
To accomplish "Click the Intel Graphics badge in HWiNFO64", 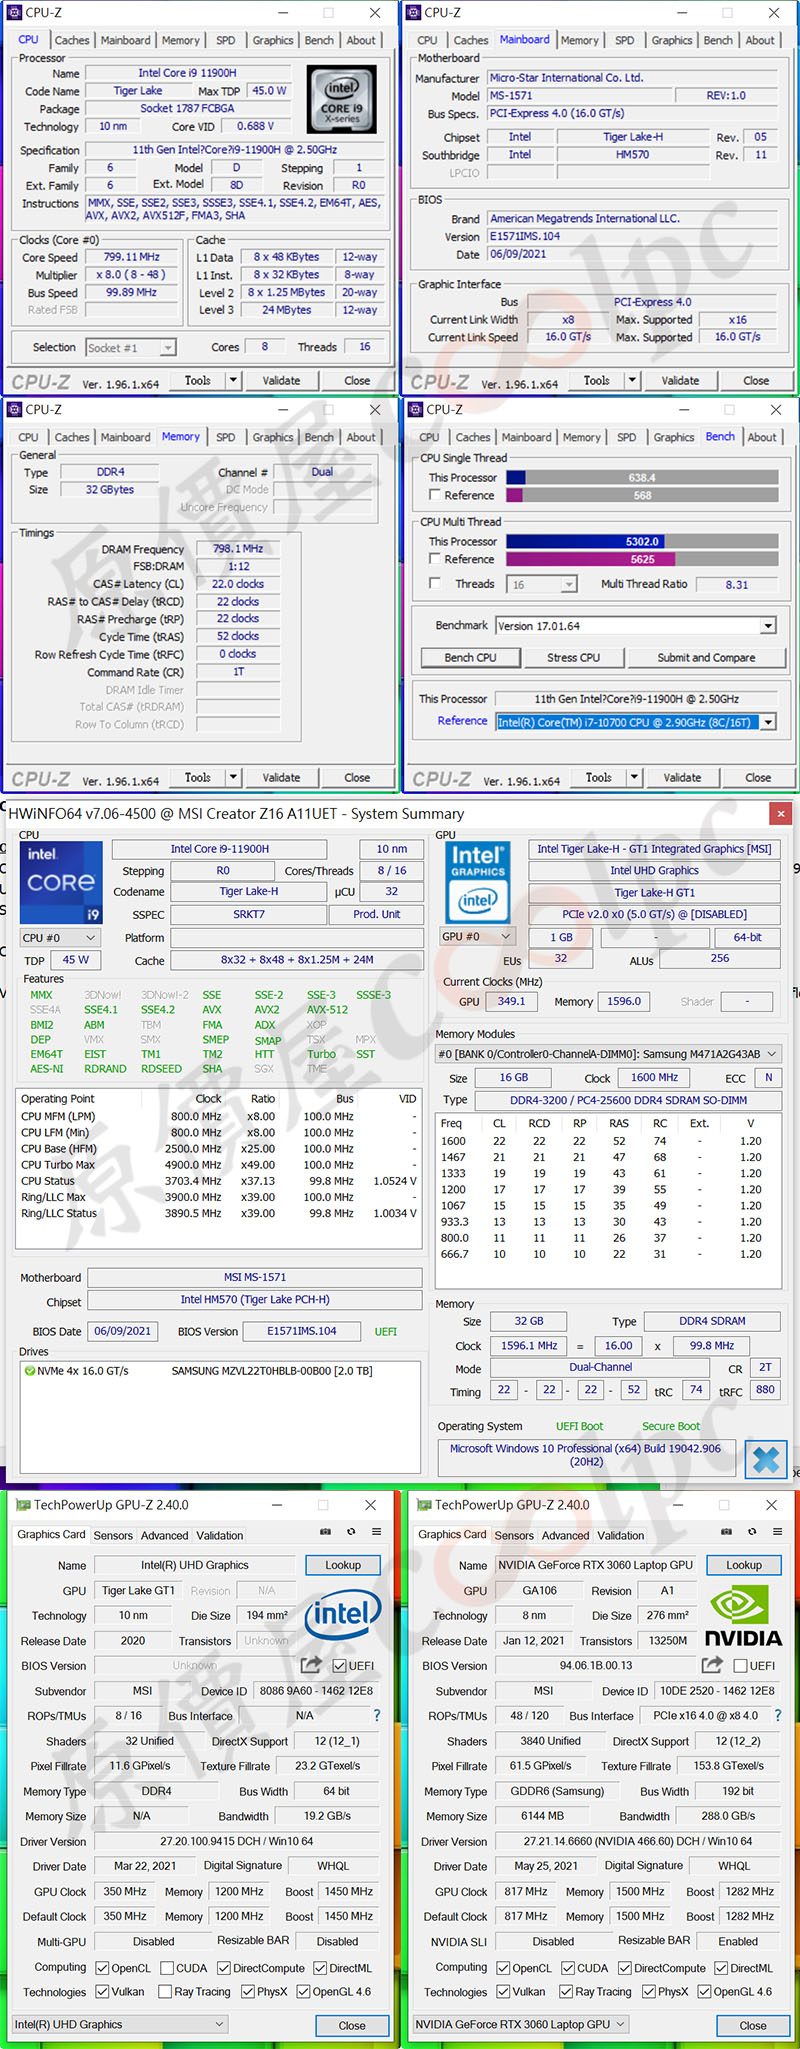I will pos(477,882).
